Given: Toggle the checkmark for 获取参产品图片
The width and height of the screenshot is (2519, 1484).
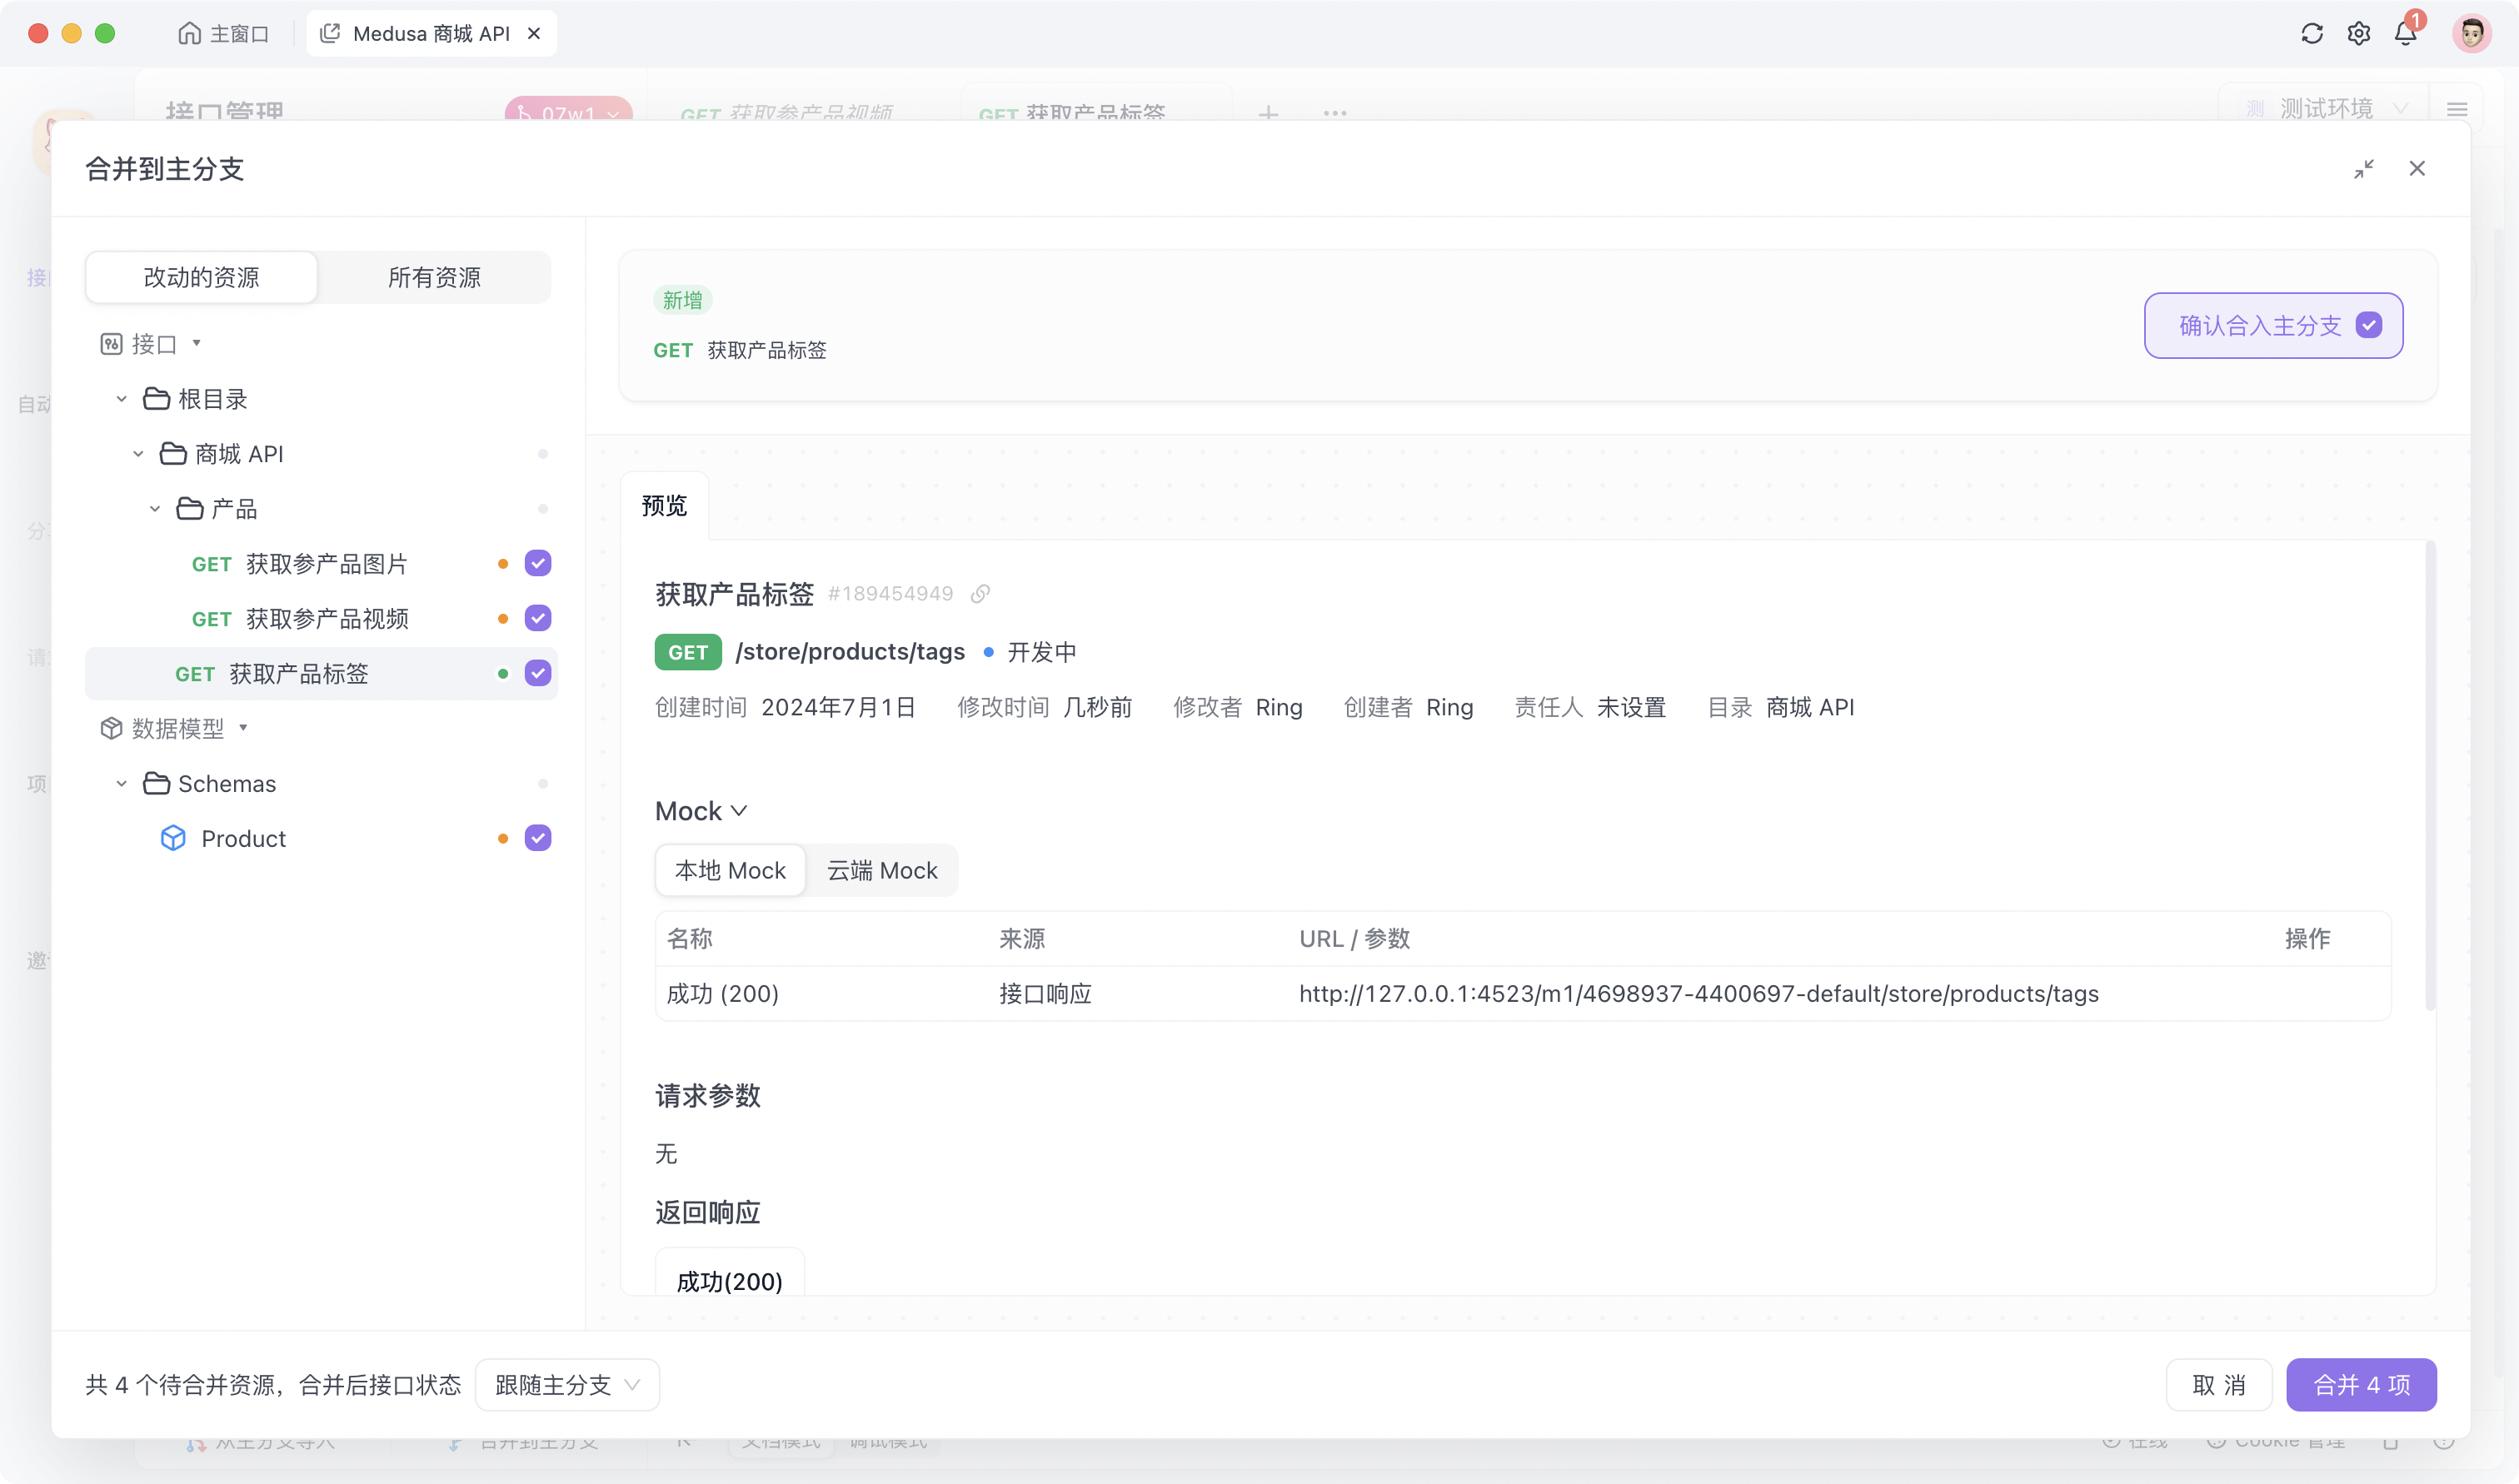Looking at the screenshot, I should [x=537, y=562].
